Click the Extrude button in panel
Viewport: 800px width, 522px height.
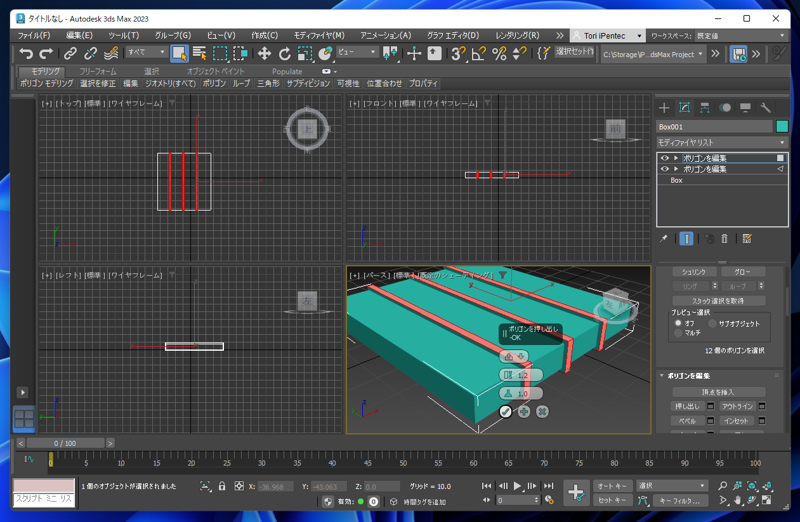point(687,406)
